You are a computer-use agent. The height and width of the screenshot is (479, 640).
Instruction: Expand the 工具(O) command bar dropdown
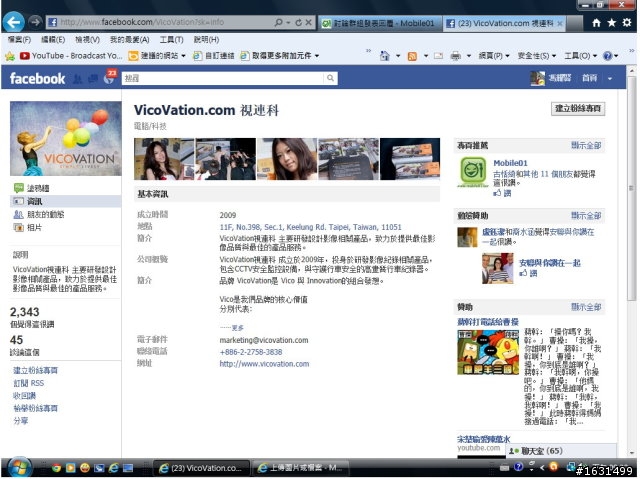point(595,56)
